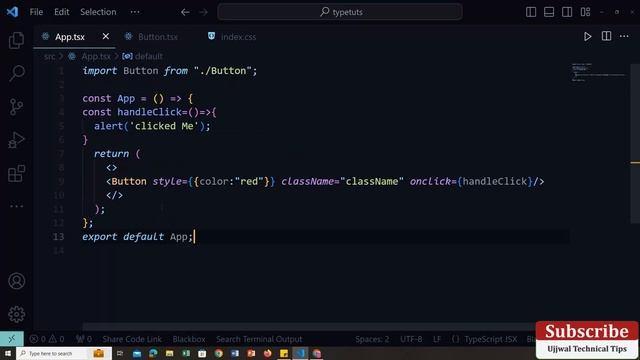Click the horizontal editor scrollbar
The height and width of the screenshot is (360, 640).
coord(309,326)
